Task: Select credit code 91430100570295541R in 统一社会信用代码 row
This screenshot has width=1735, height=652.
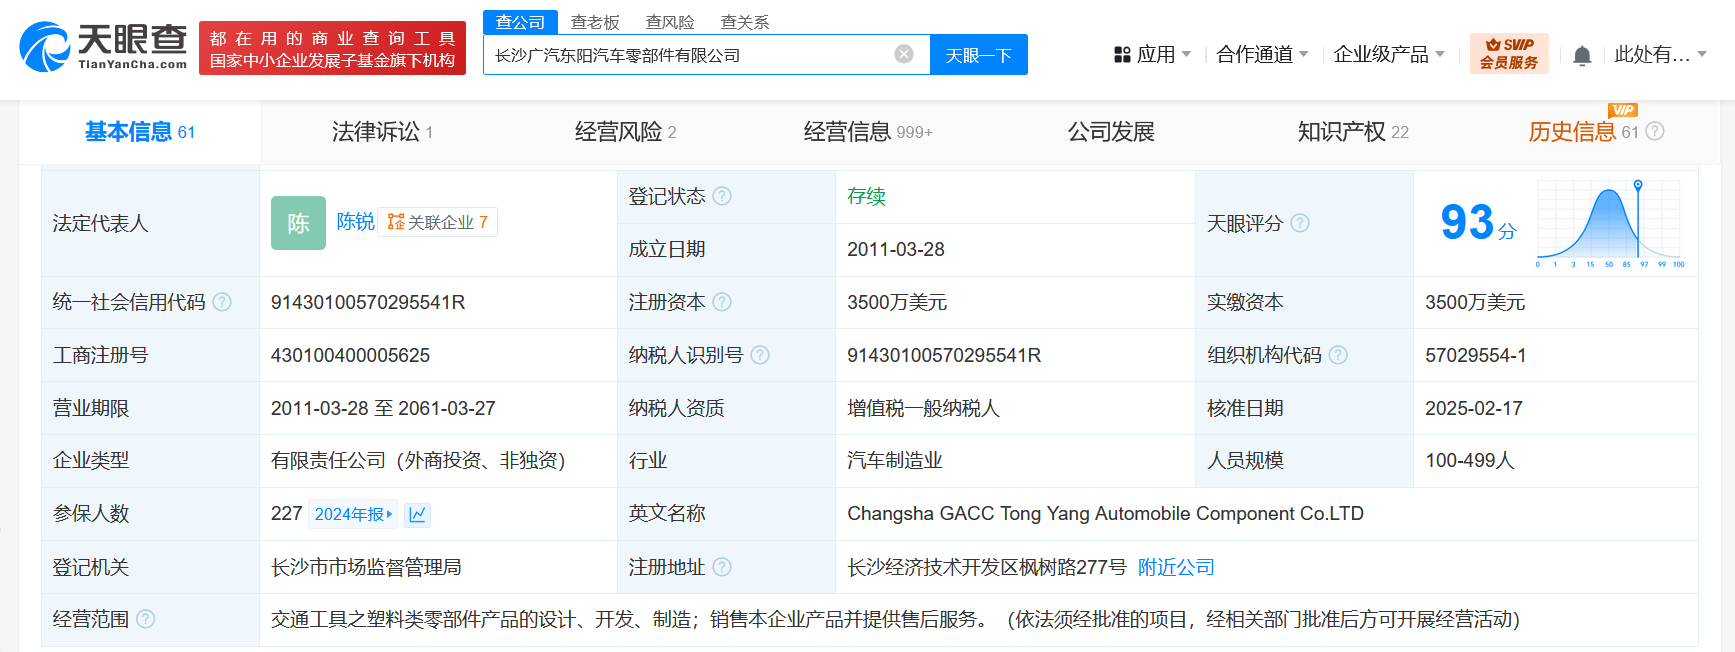Action: tap(368, 302)
